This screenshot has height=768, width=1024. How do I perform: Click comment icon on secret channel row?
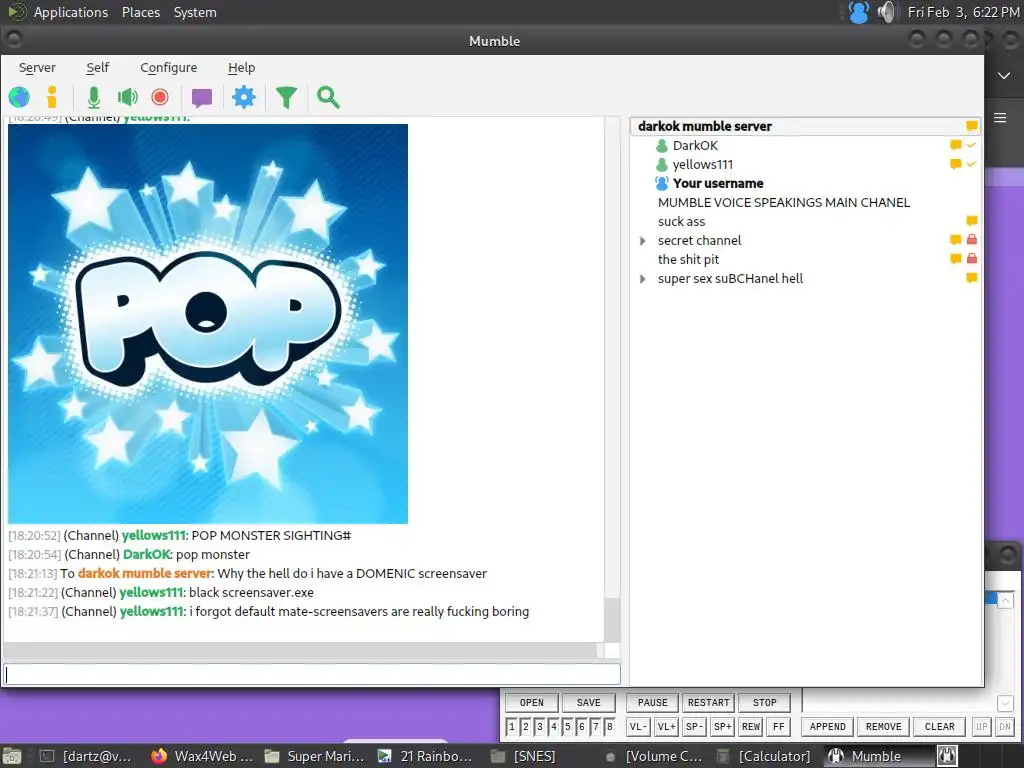(x=955, y=240)
